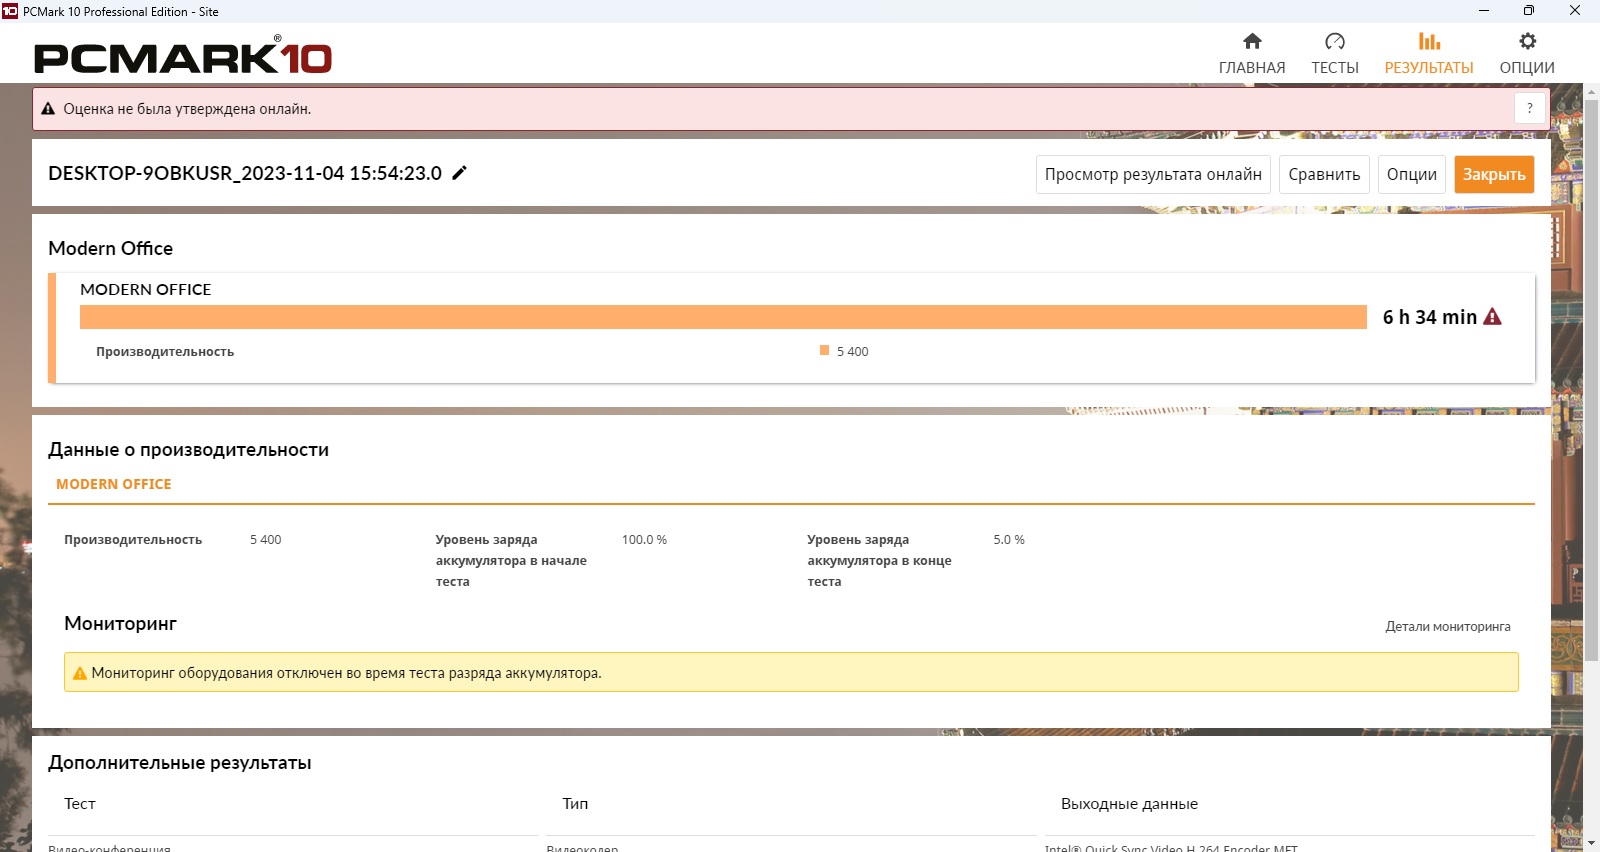Click the scrollbar down arrow

point(1591,842)
